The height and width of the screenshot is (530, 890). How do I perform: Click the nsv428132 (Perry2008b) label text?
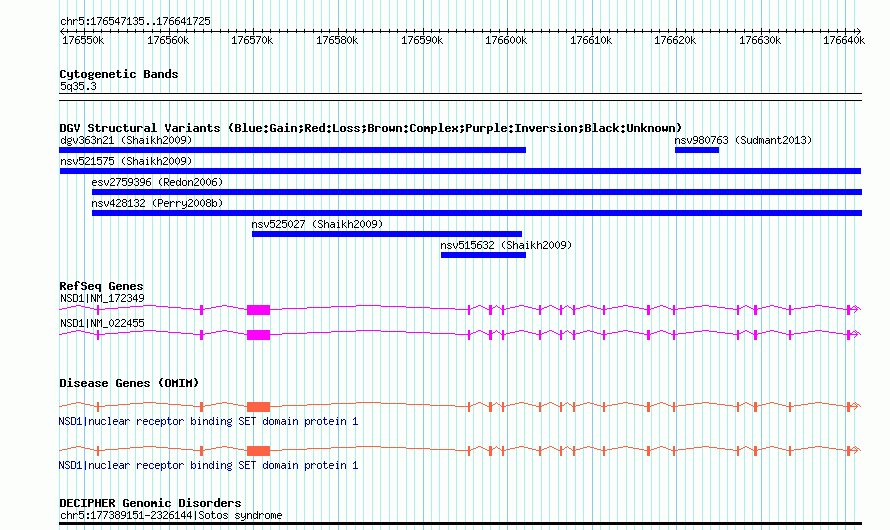pyautogui.click(x=157, y=203)
